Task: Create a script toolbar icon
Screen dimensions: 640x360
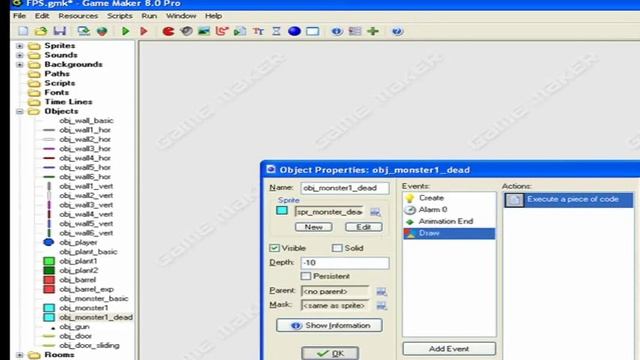Action: tap(240, 31)
